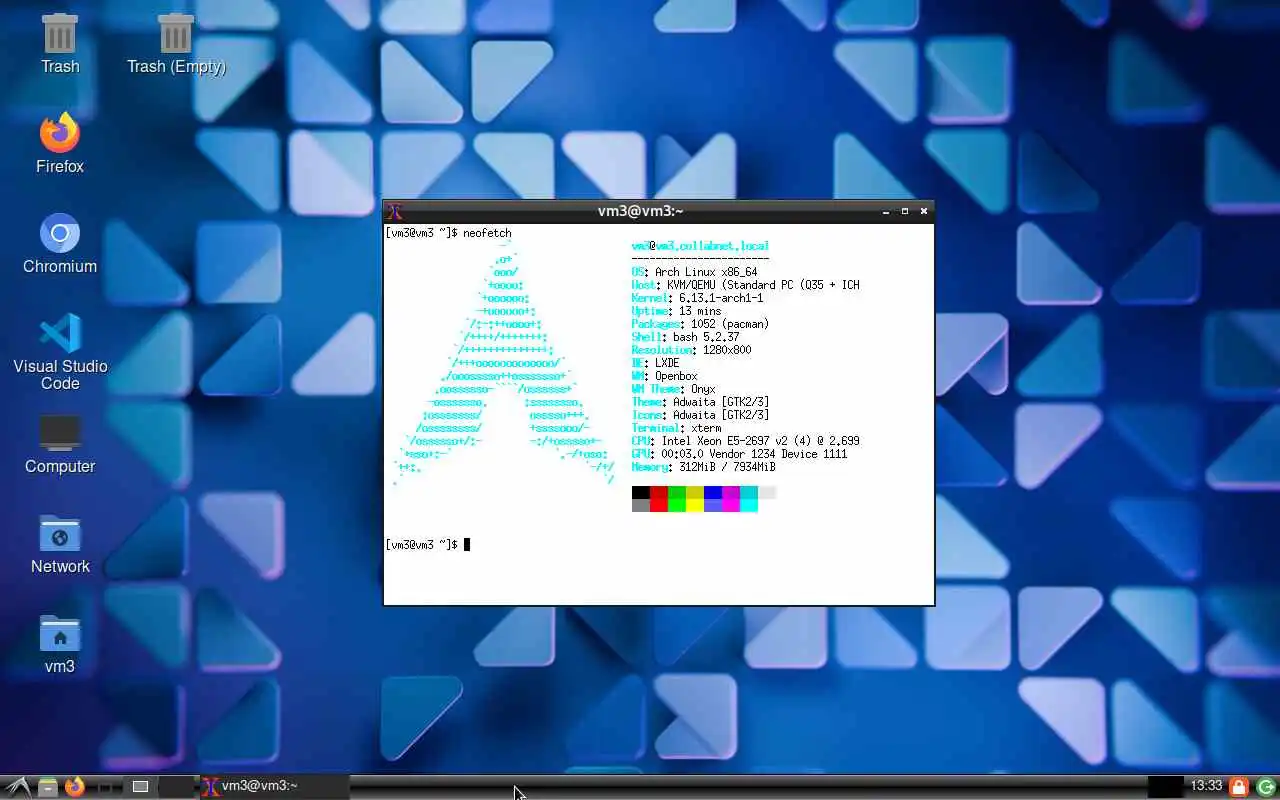Click the Icons: Adwaita [GTK2/3] line
Viewport: 1280px width, 800px height.
click(x=700, y=415)
